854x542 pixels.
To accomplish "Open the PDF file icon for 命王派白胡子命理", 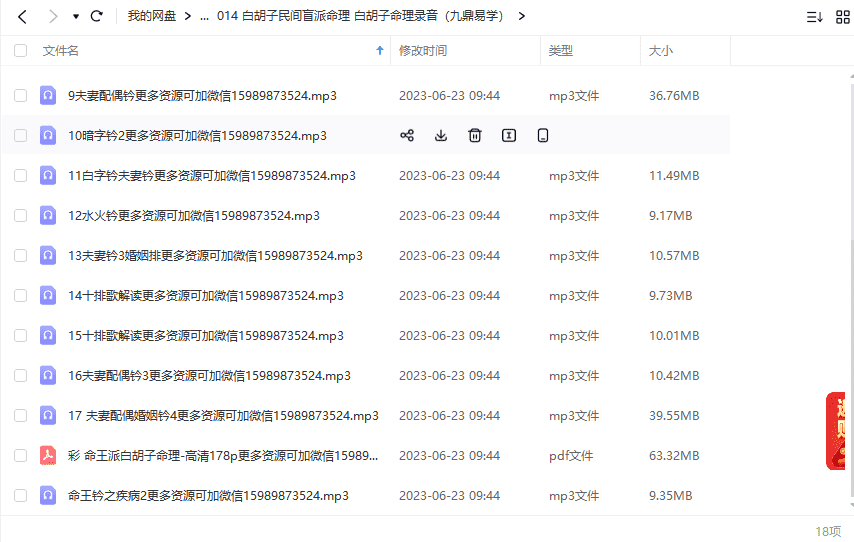I will pos(48,456).
